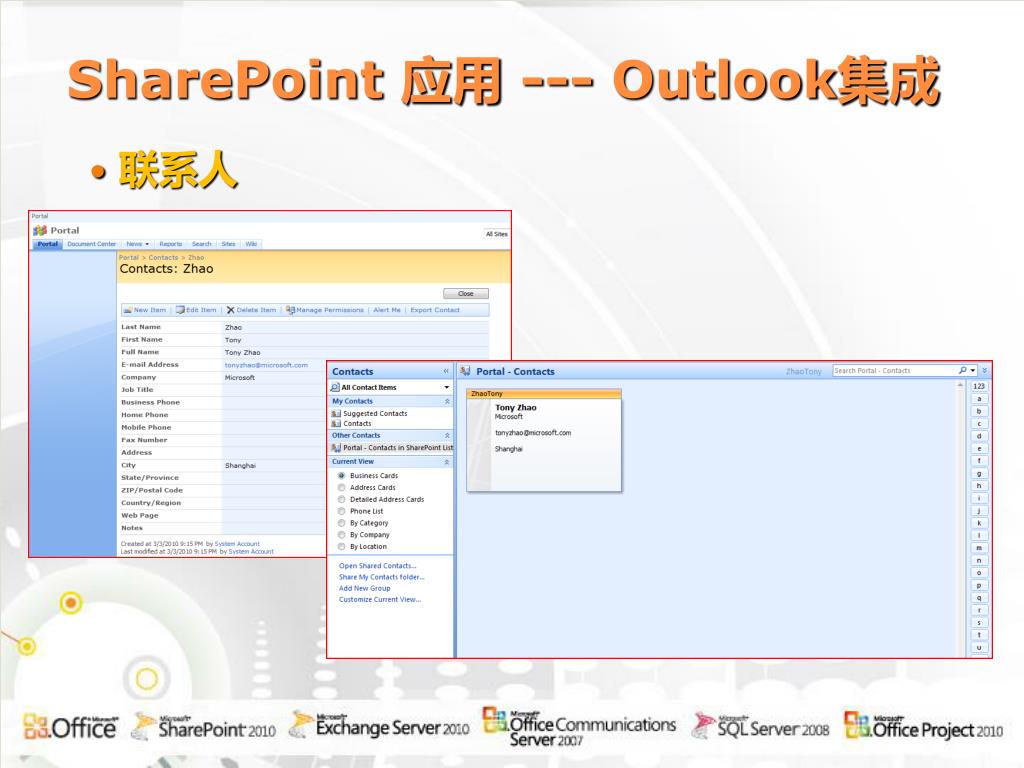Jump to letter a in alphabet index

point(978,398)
